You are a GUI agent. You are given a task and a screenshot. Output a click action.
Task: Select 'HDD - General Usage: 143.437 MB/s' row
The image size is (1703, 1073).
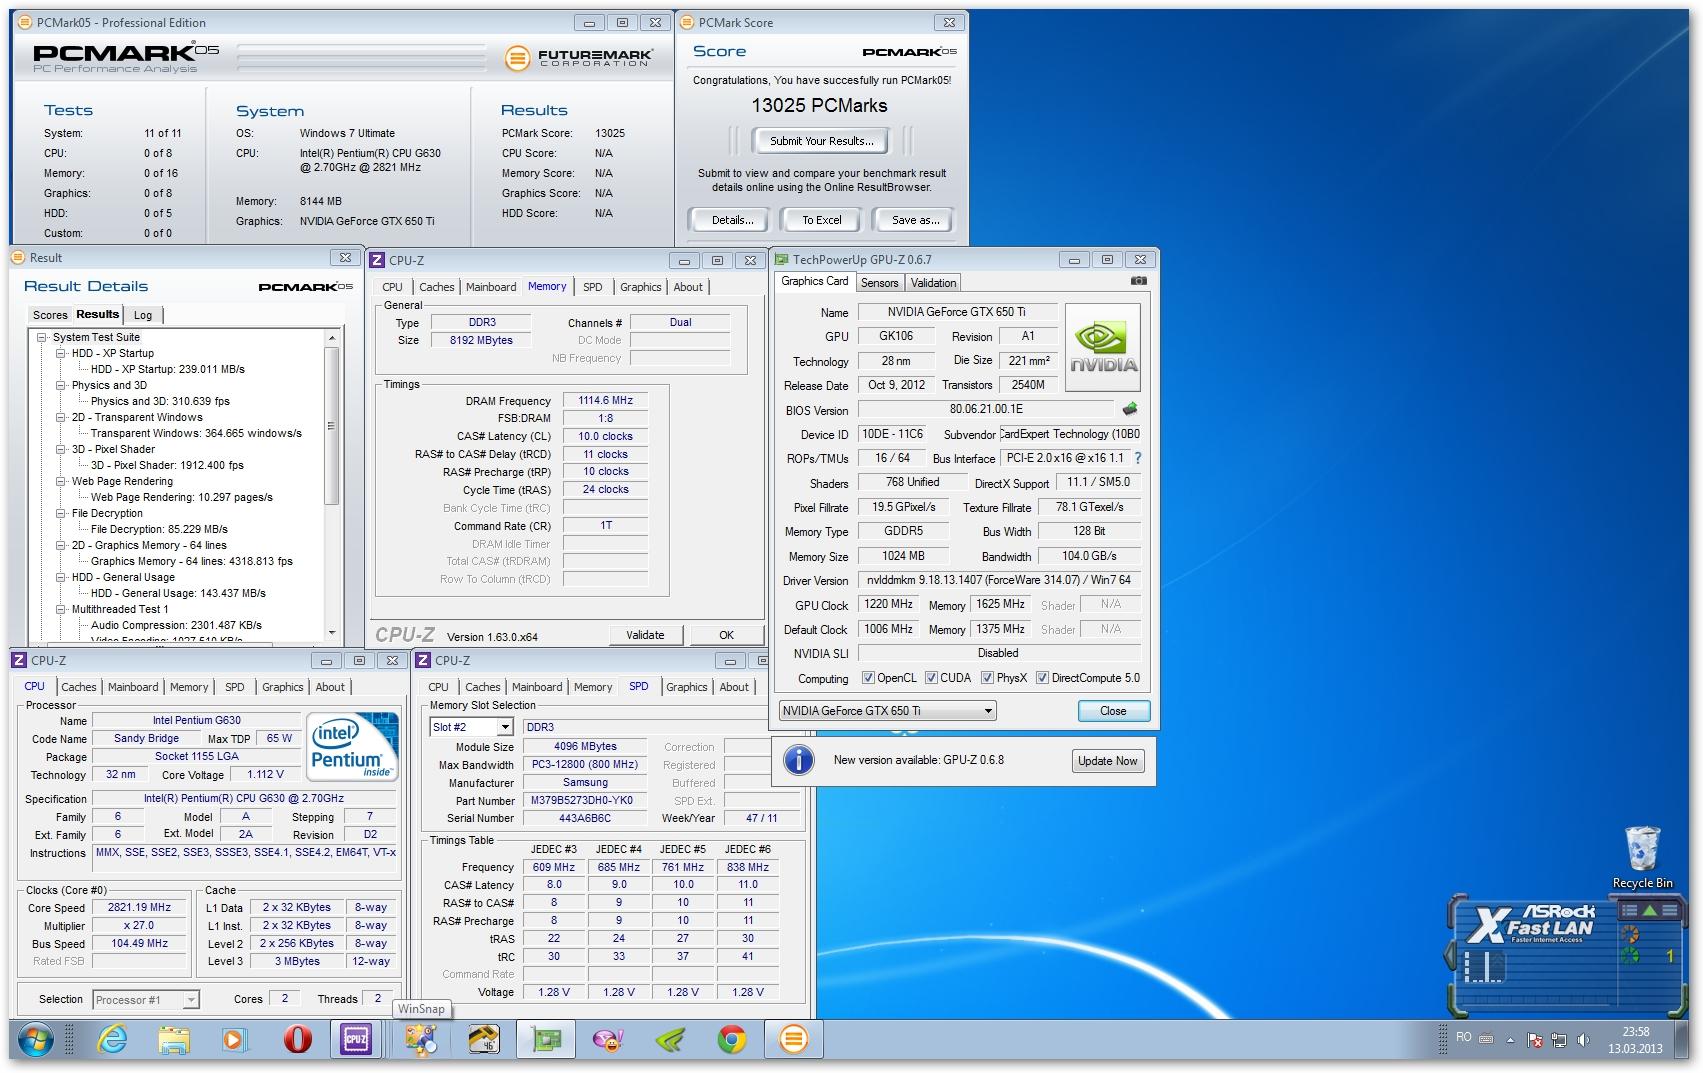[x=178, y=593]
